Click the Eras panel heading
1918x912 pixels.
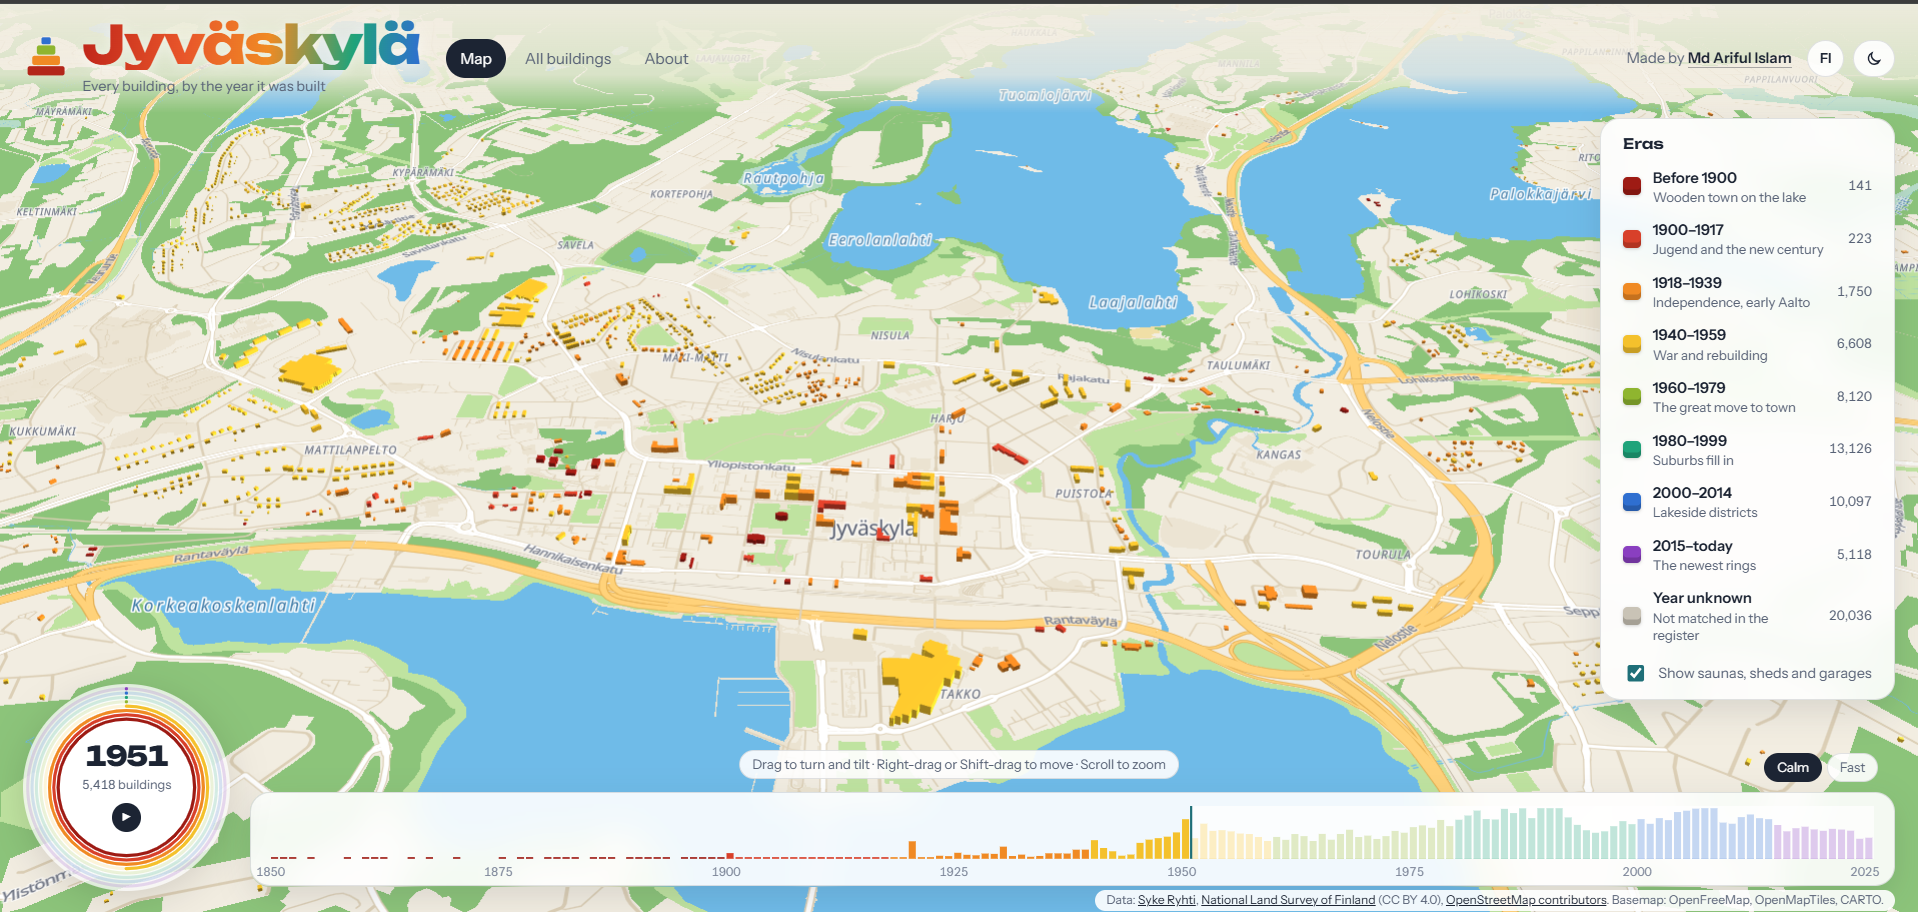[1643, 144]
